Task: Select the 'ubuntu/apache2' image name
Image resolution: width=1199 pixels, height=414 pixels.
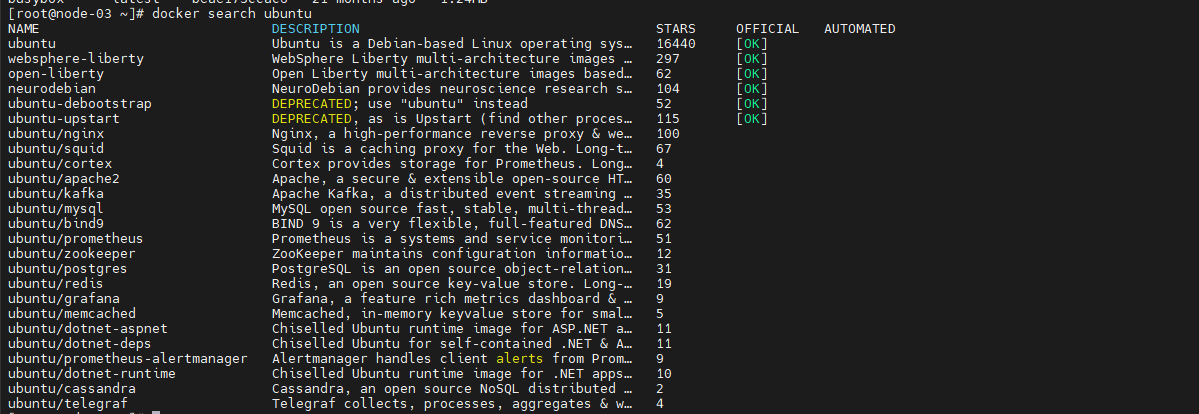Action: (x=63, y=179)
